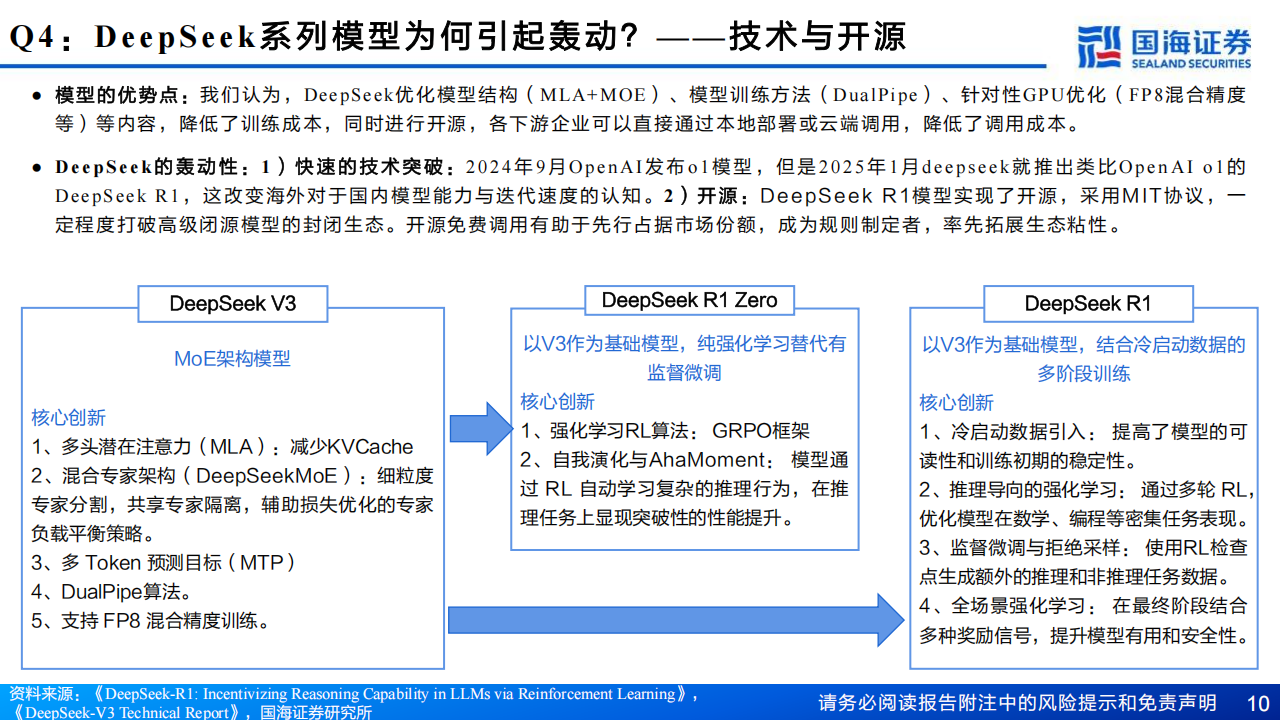This screenshot has height=720, width=1280.
Task: Select the 'DeepSeek R1' box label
Action: point(1088,304)
